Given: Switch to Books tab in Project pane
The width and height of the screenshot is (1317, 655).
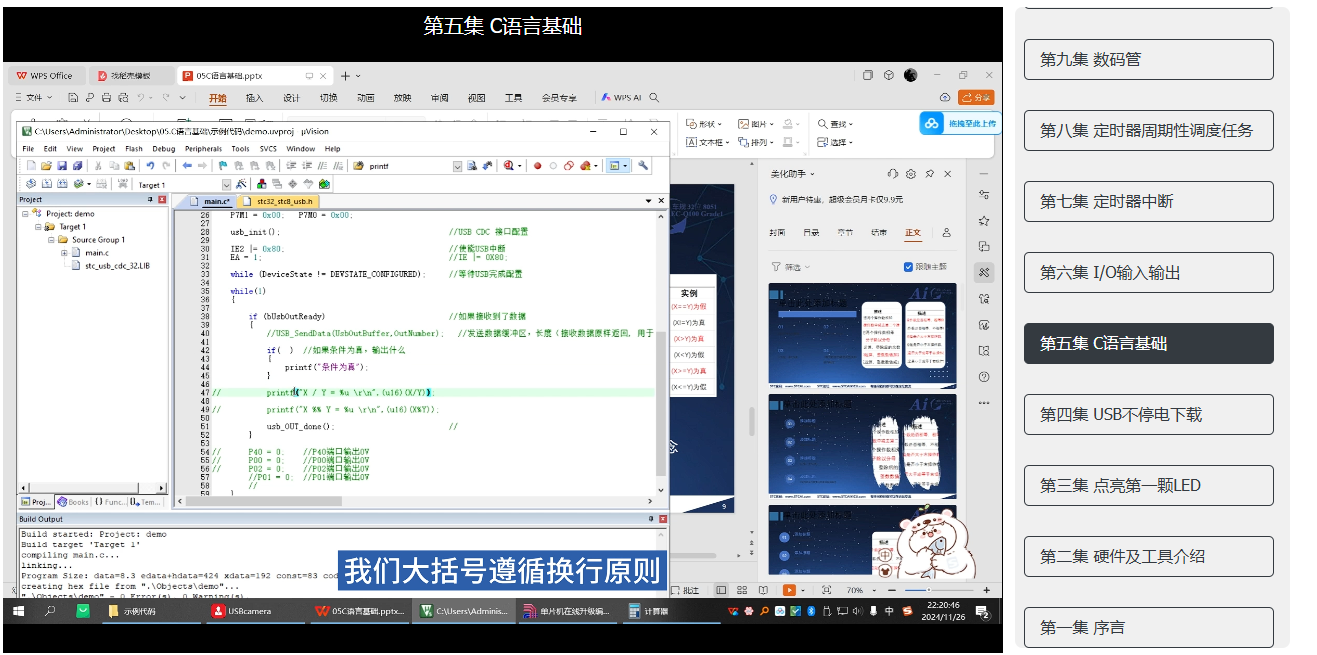Looking at the screenshot, I should click(73, 502).
